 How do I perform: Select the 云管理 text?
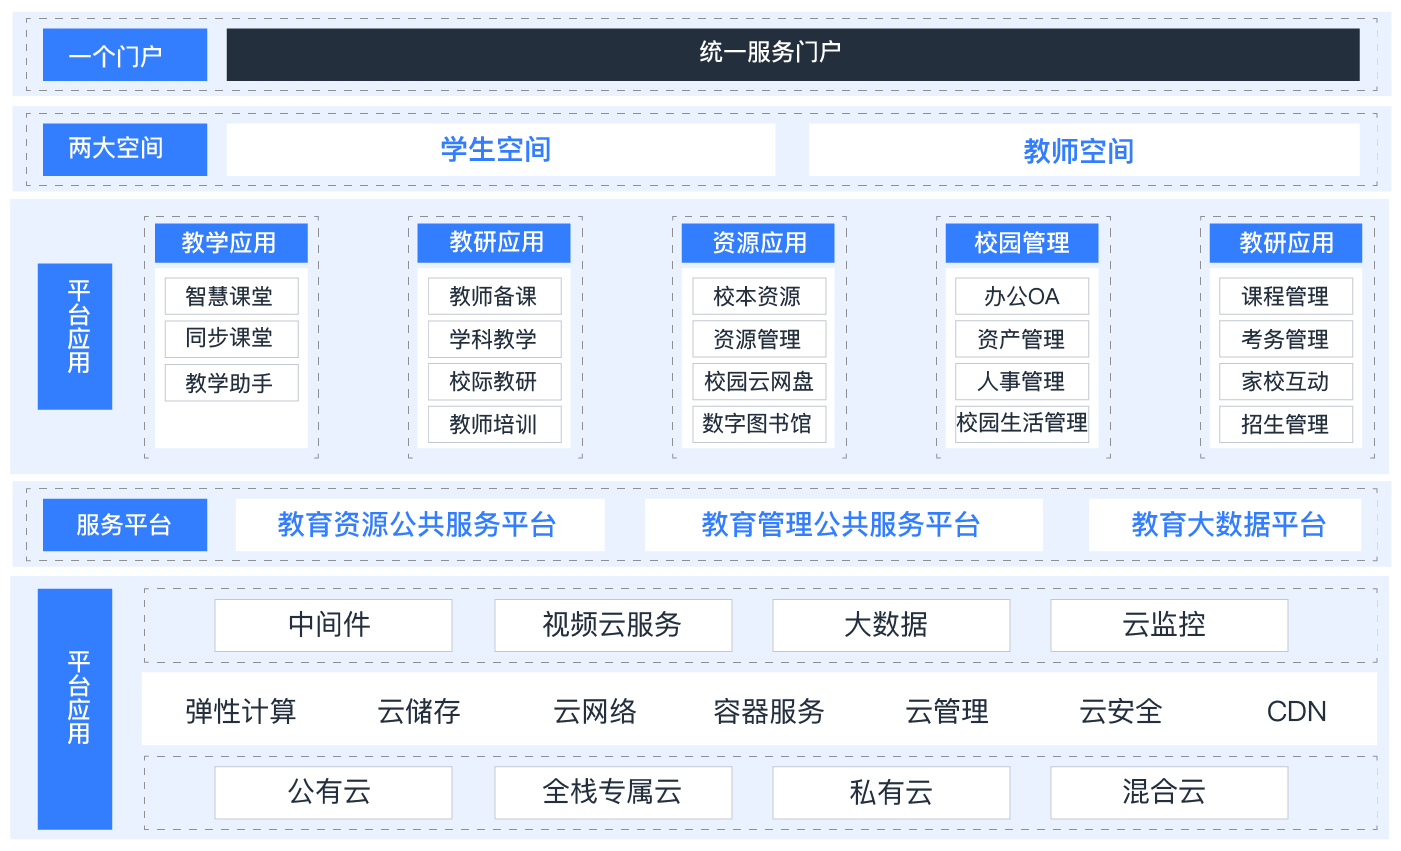pos(947,711)
